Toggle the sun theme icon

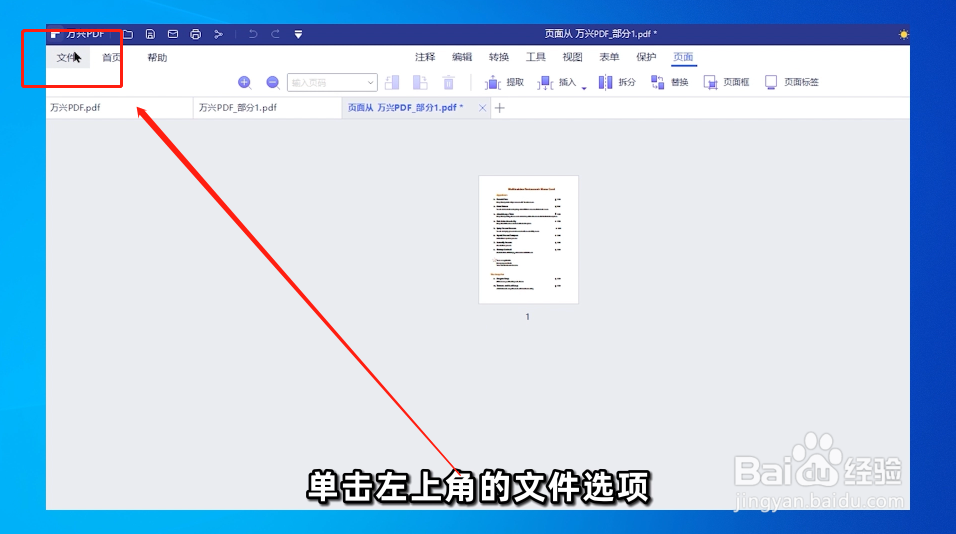coord(903,34)
